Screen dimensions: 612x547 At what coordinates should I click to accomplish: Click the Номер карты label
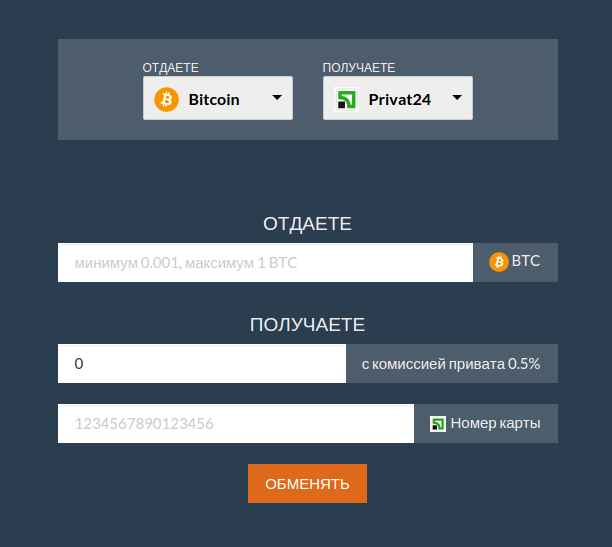pos(495,423)
